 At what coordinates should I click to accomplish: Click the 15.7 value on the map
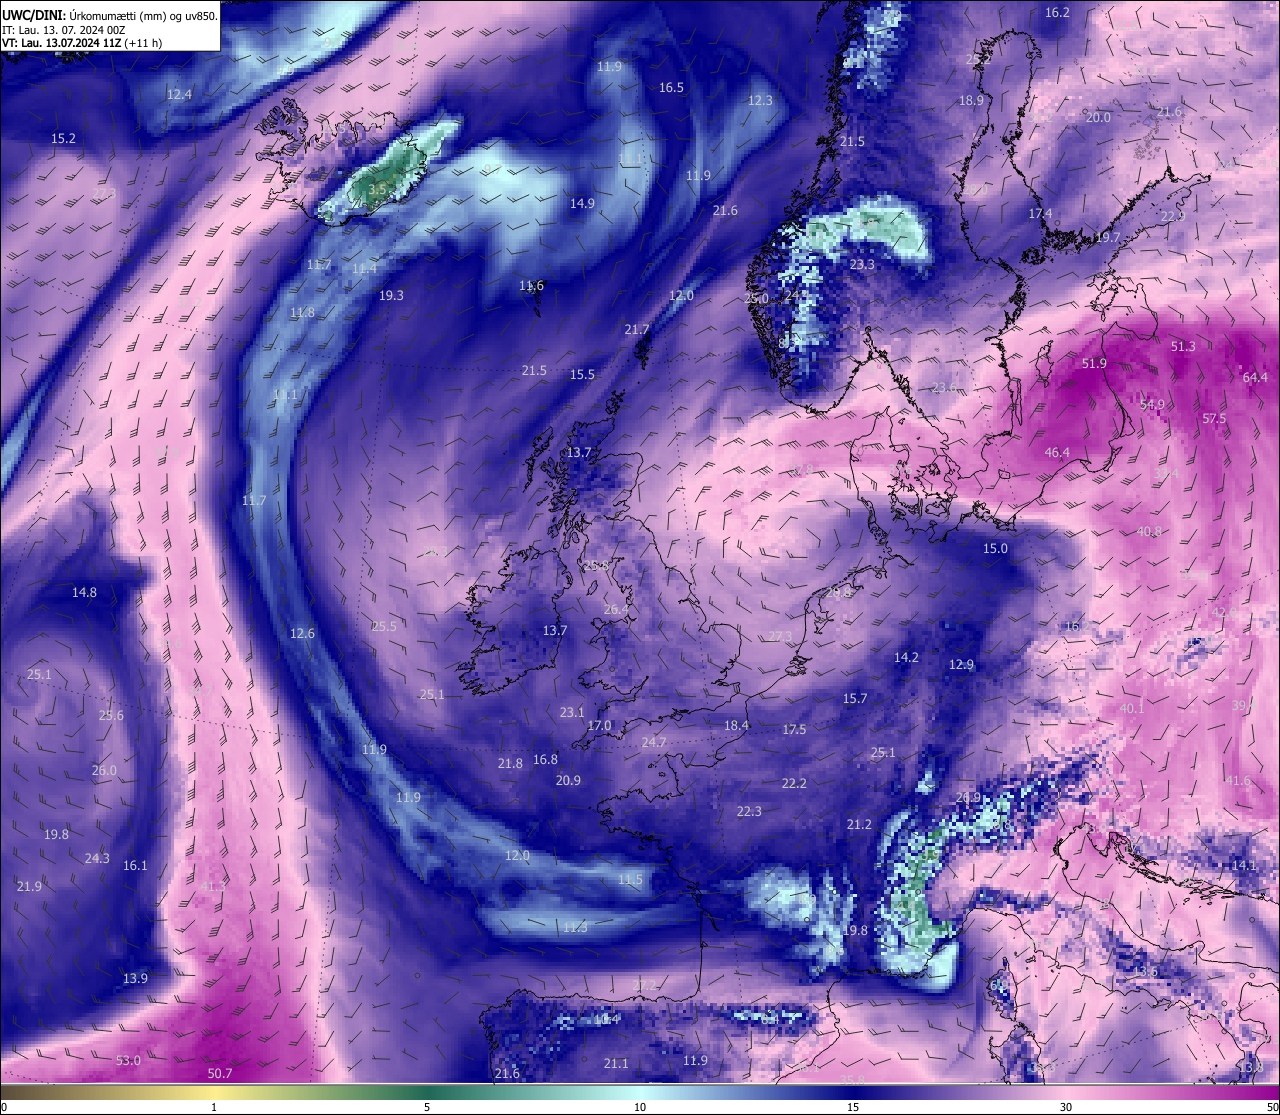855,698
